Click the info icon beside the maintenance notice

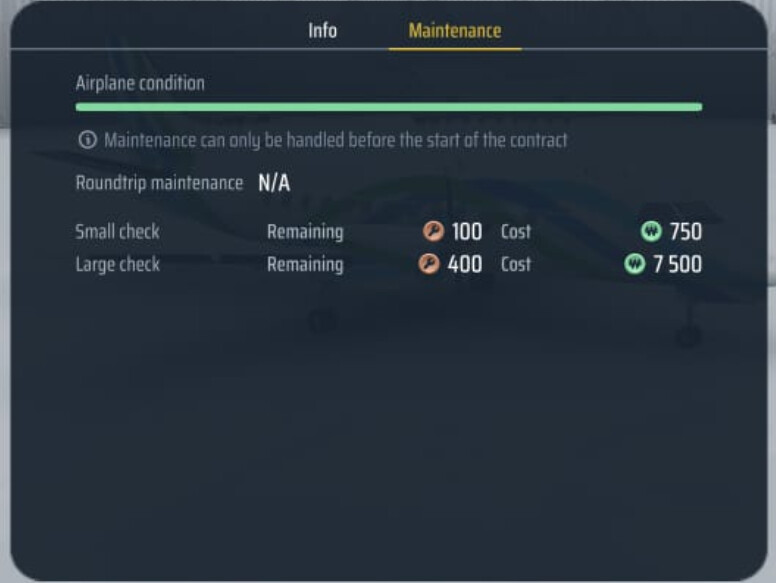coord(87,140)
